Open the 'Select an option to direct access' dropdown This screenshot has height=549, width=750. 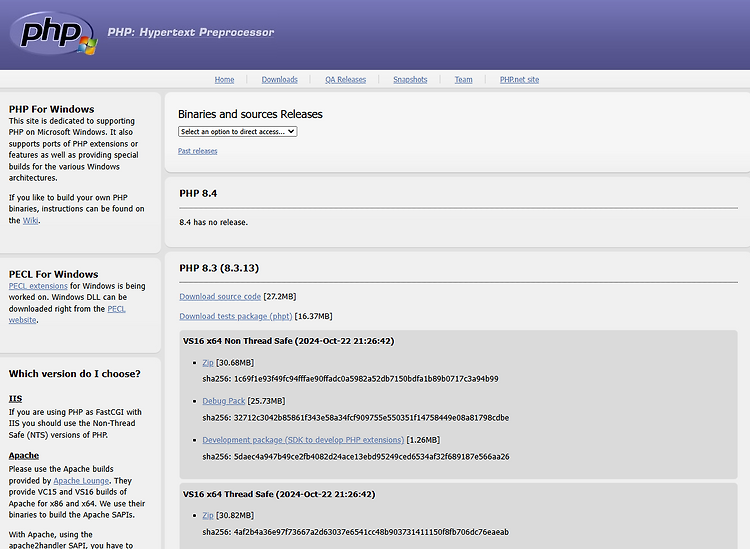[x=238, y=132]
